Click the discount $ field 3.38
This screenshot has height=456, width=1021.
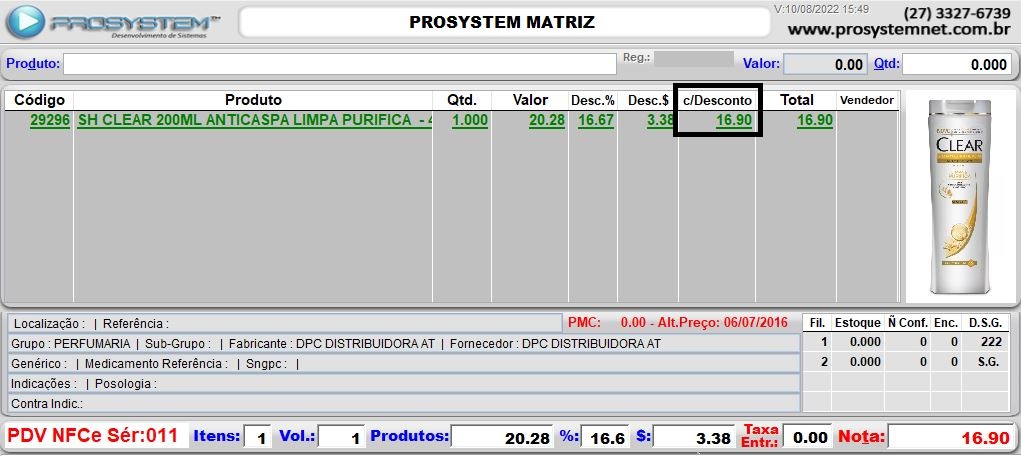point(696,437)
